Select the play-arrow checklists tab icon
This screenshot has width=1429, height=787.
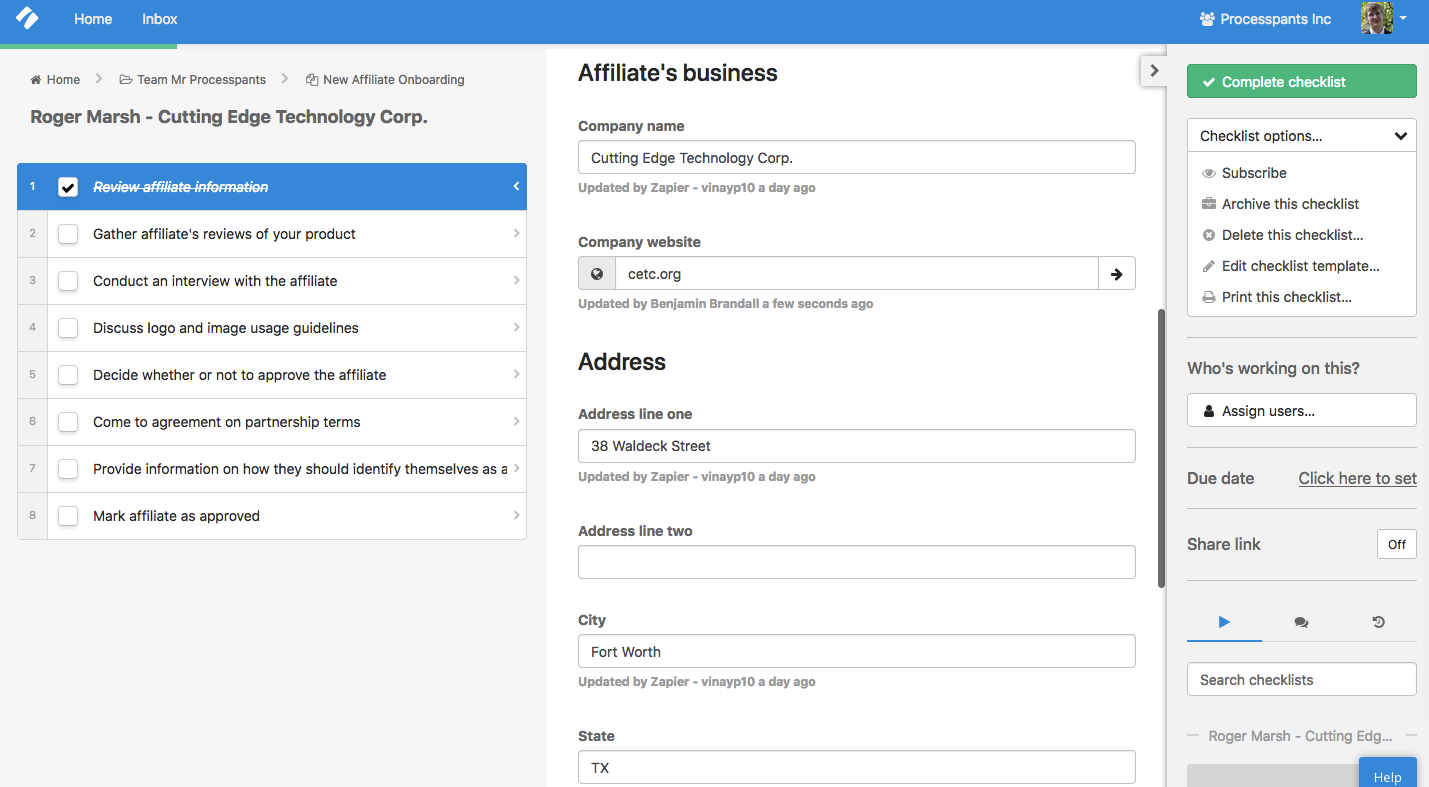[x=1224, y=622]
